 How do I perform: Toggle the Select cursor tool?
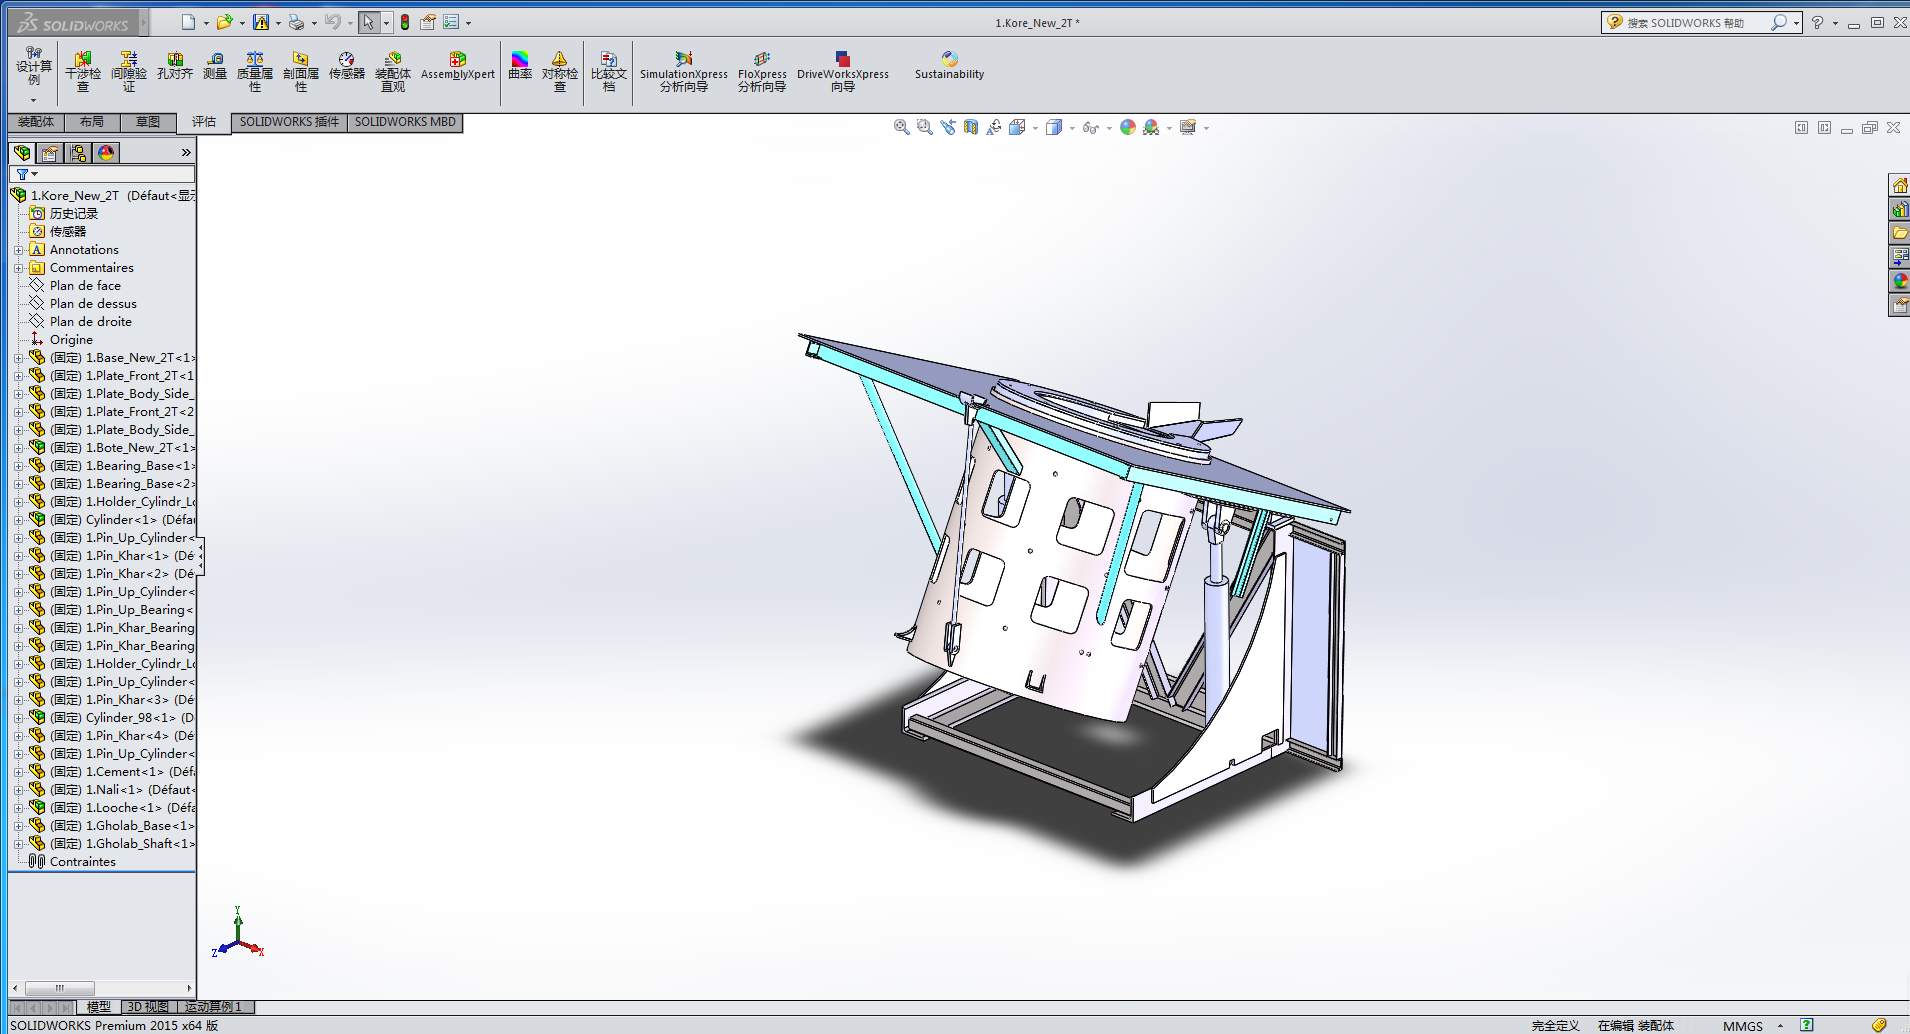pos(368,22)
